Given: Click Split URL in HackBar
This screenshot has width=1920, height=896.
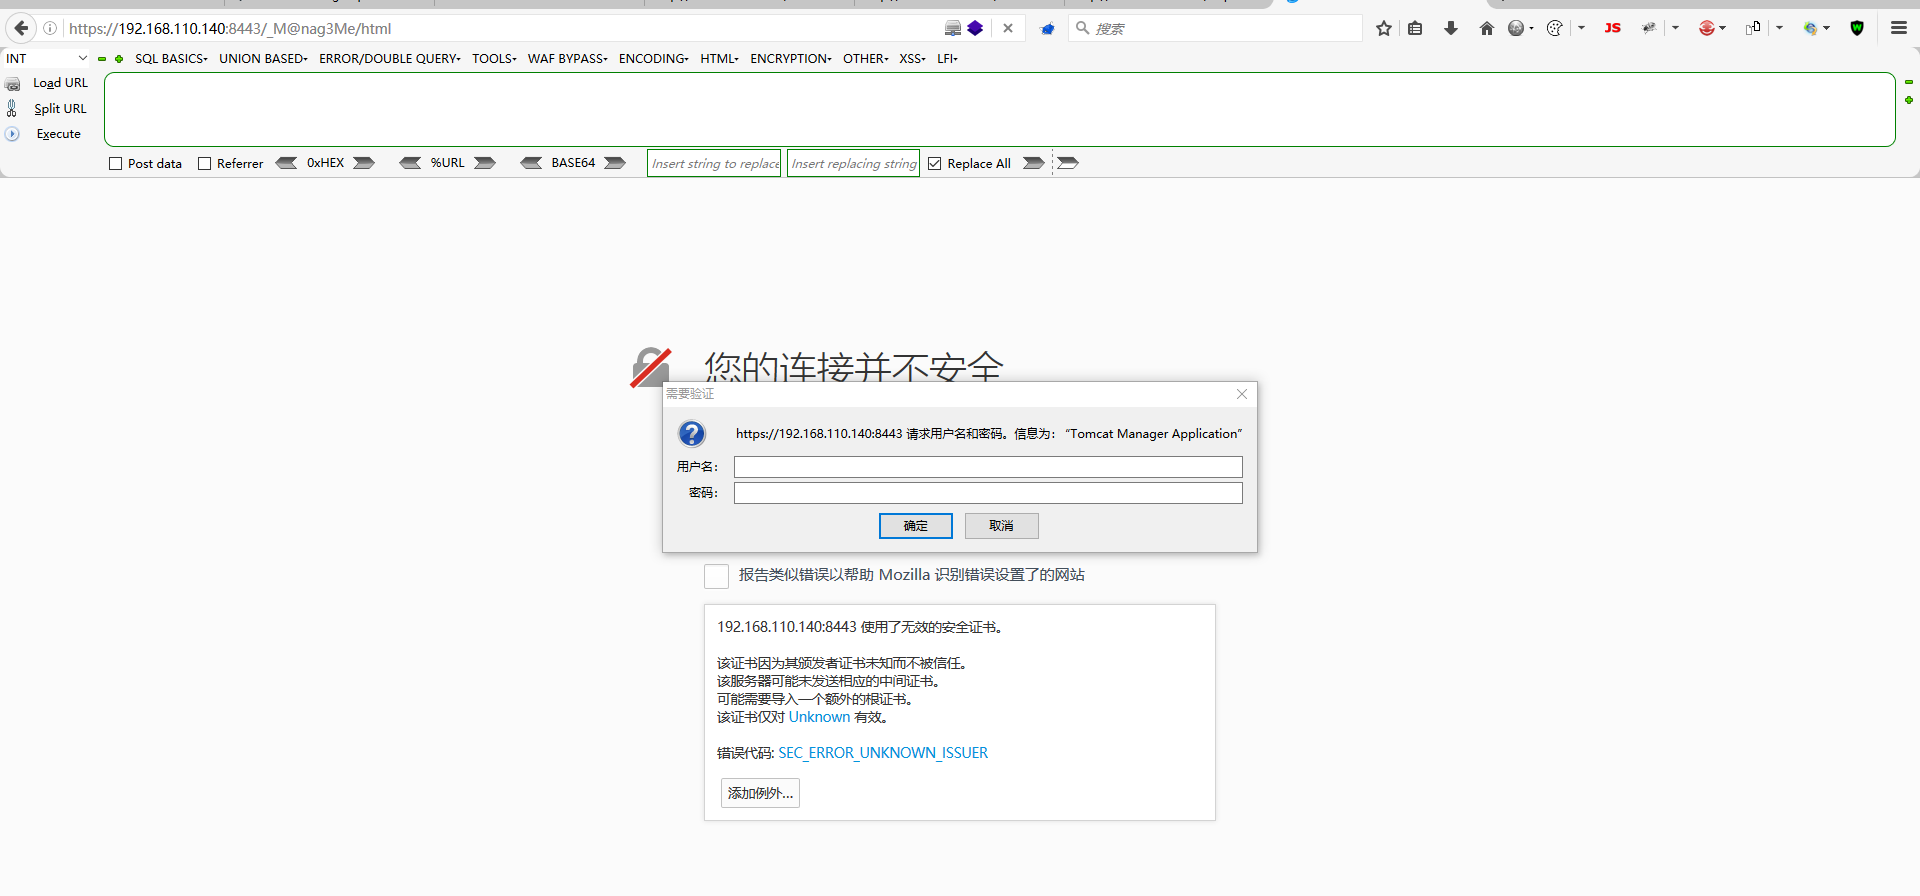Looking at the screenshot, I should pos(60,109).
